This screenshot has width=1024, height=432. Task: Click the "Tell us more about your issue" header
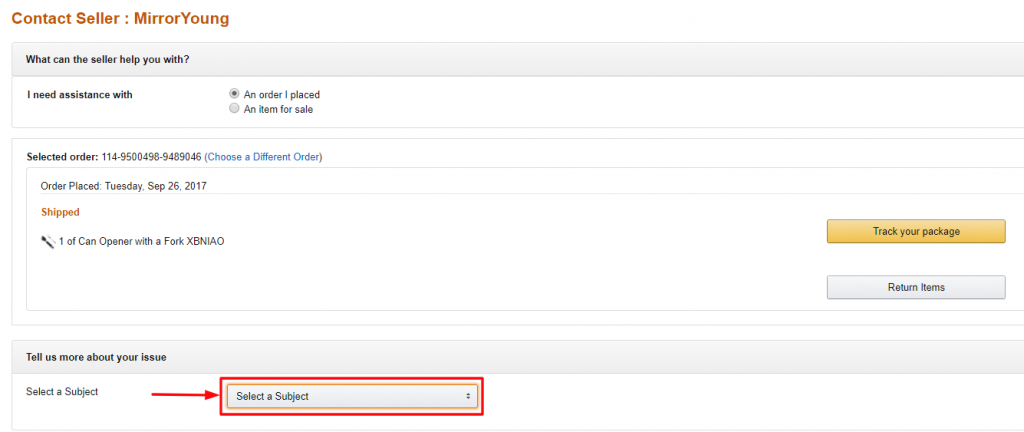coord(96,357)
